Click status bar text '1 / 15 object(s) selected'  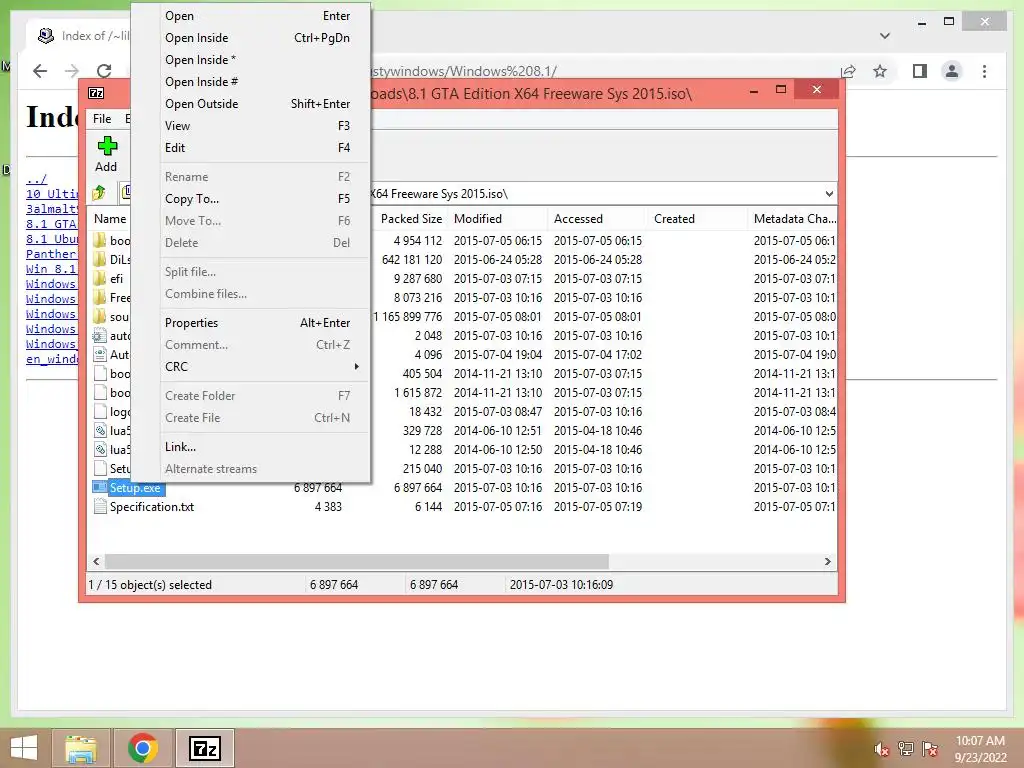pos(150,584)
